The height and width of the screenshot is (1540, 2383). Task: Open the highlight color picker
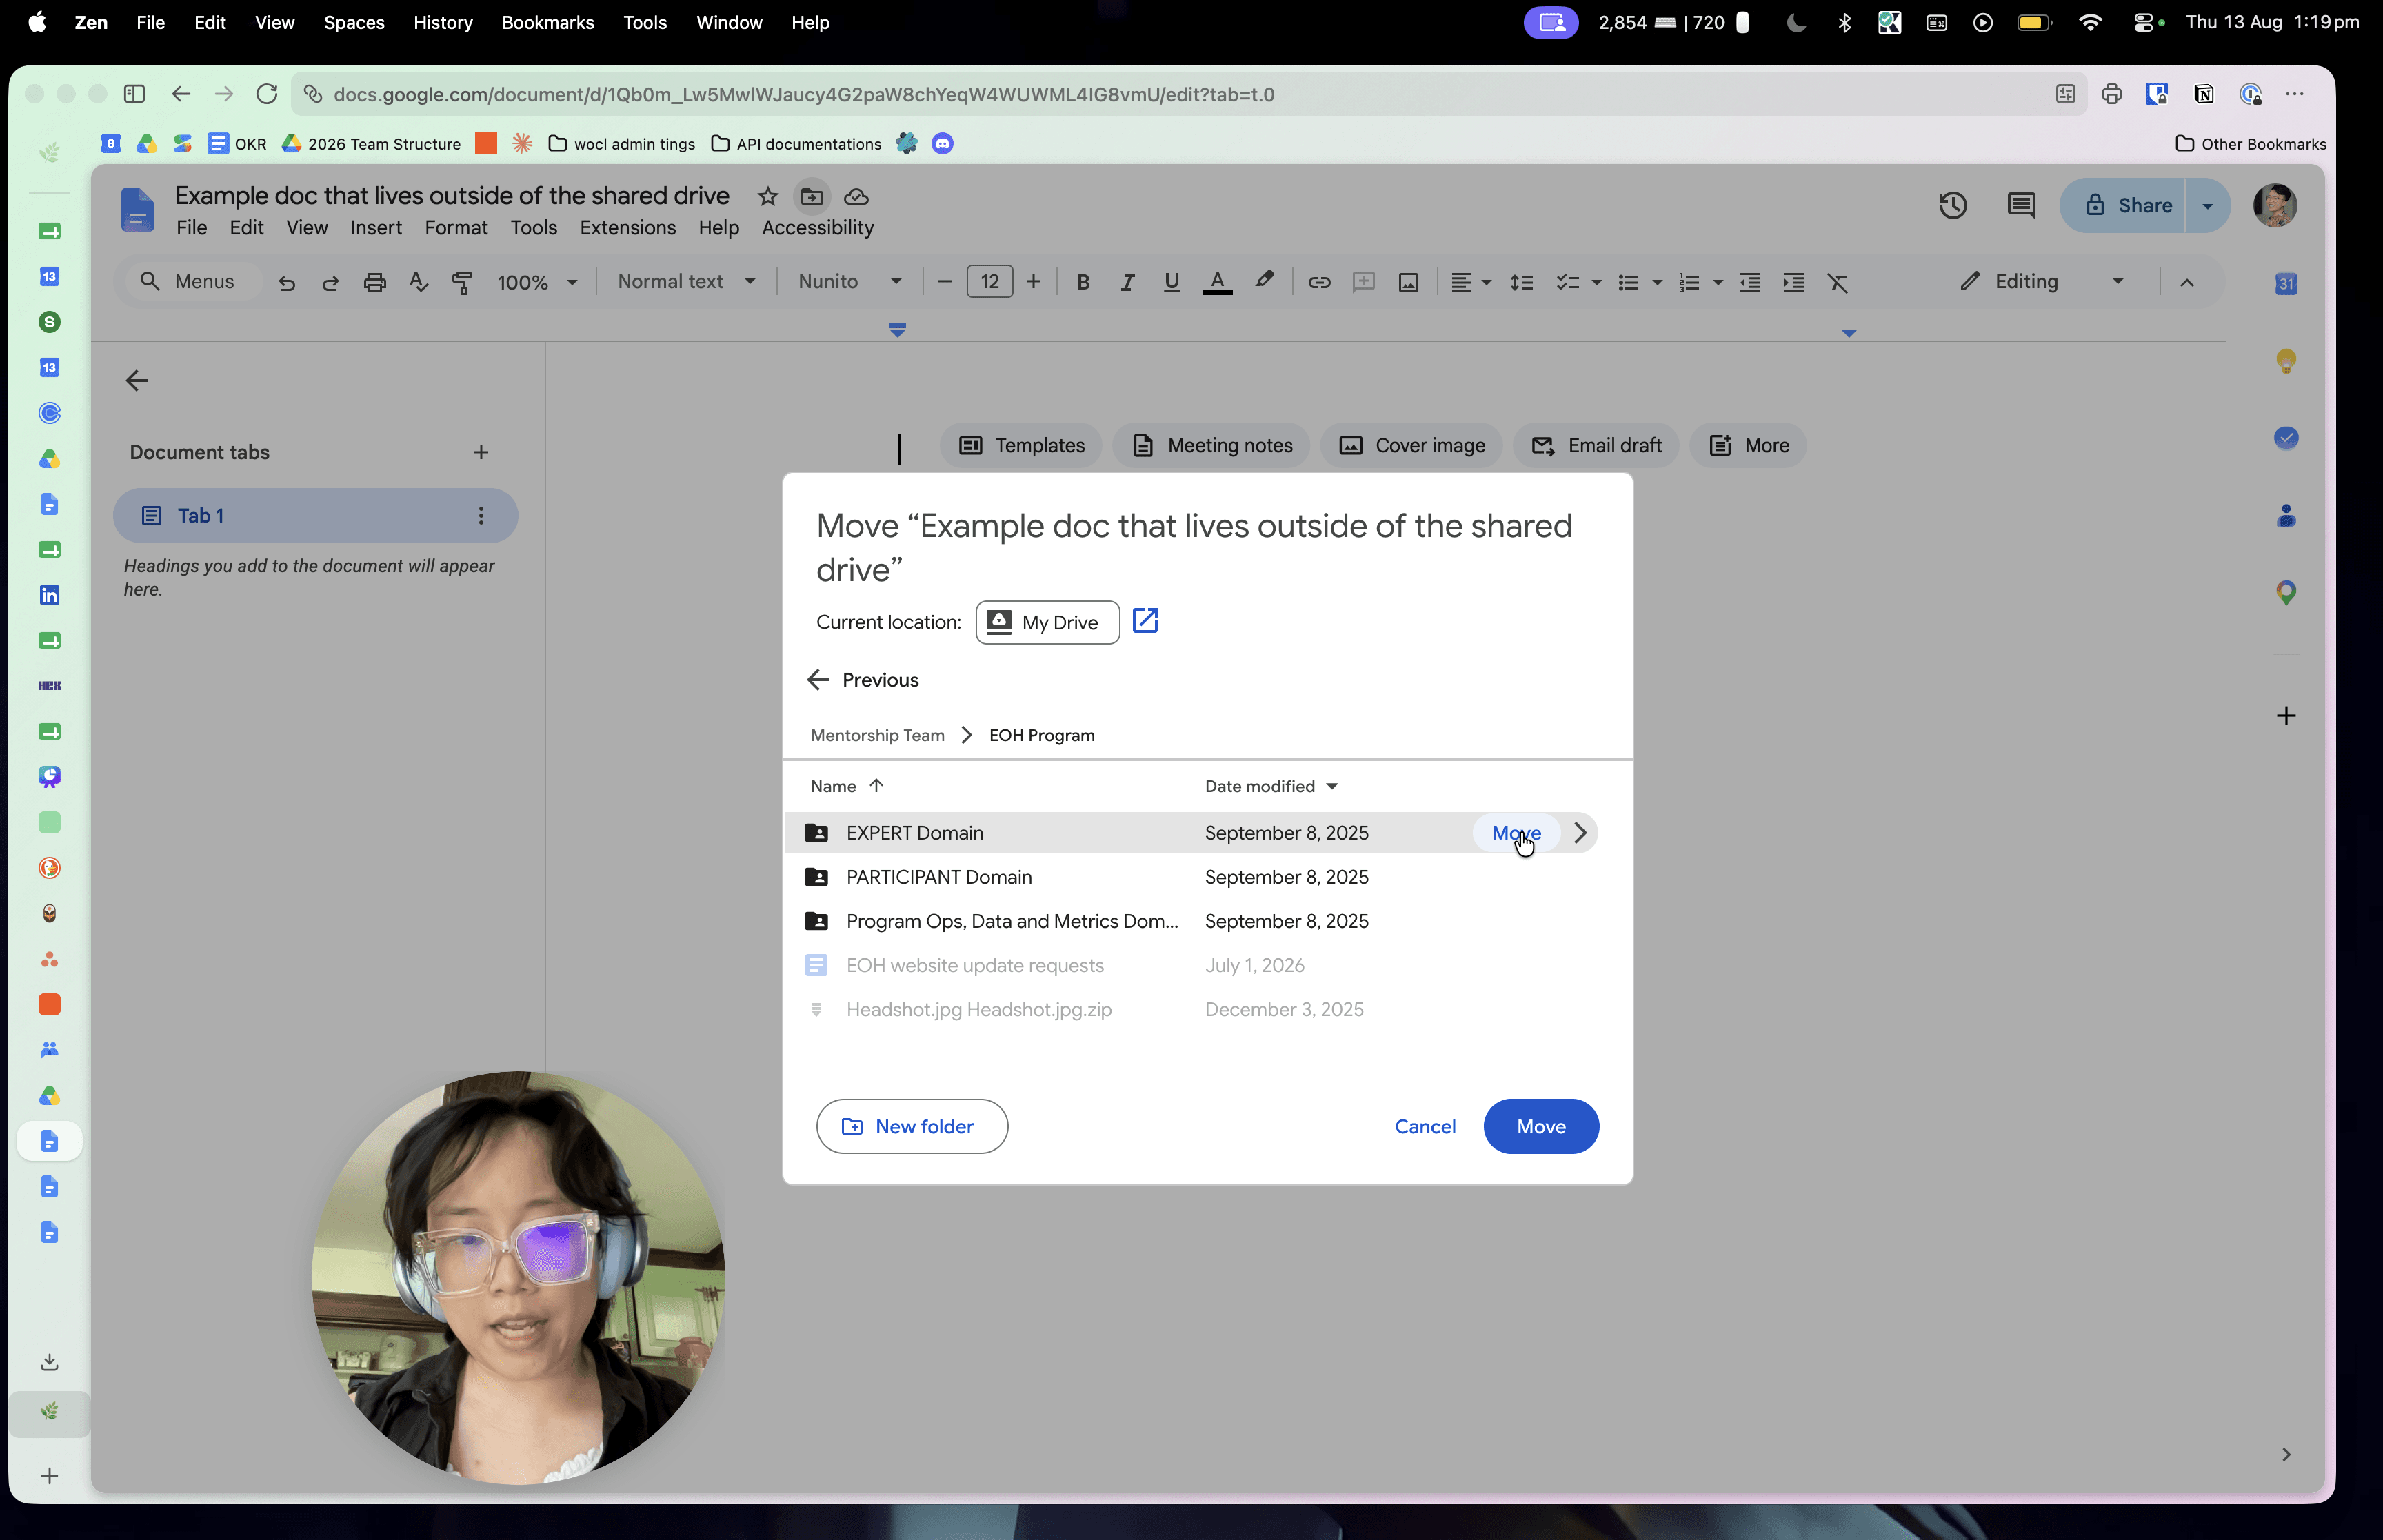(x=1264, y=281)
